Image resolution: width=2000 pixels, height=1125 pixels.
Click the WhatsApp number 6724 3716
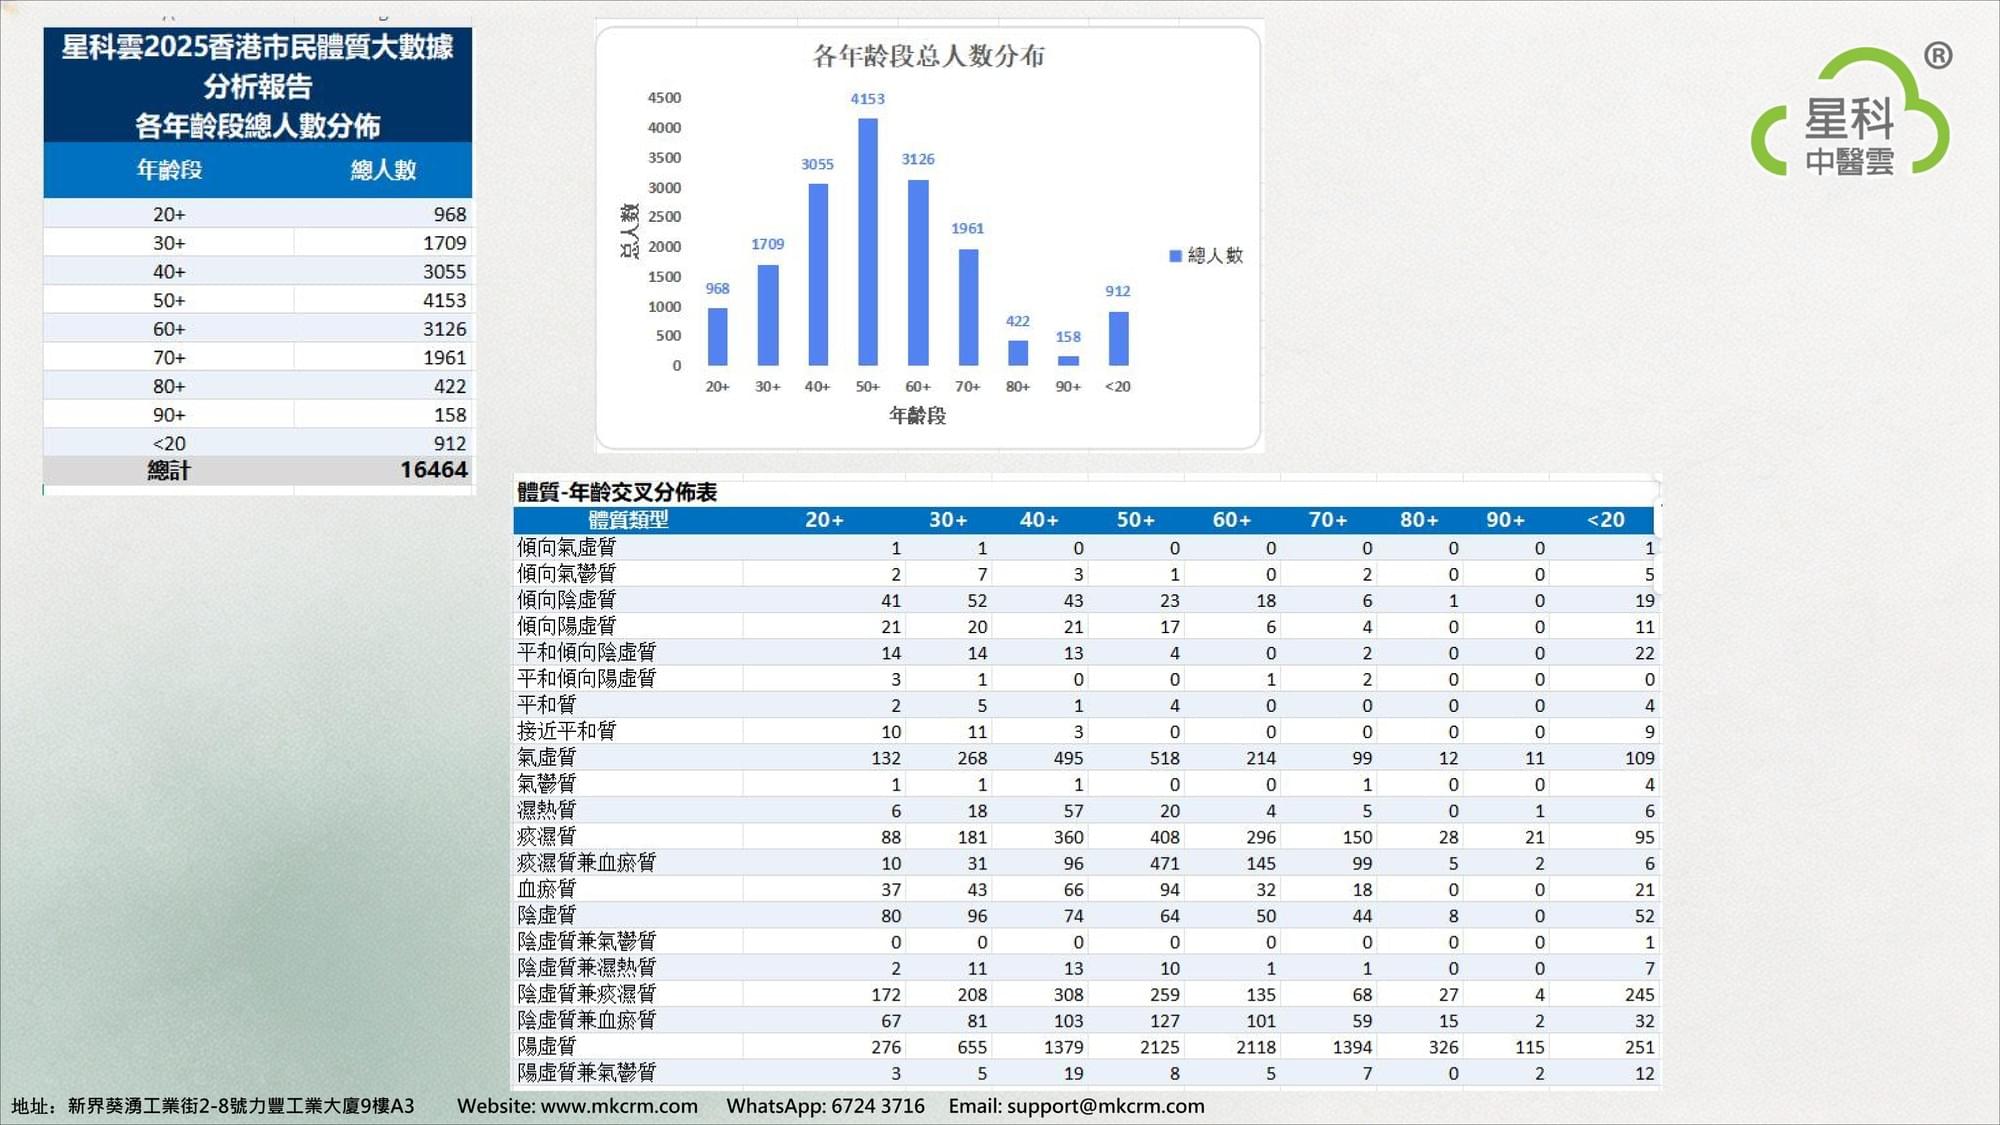point(878,1106)
